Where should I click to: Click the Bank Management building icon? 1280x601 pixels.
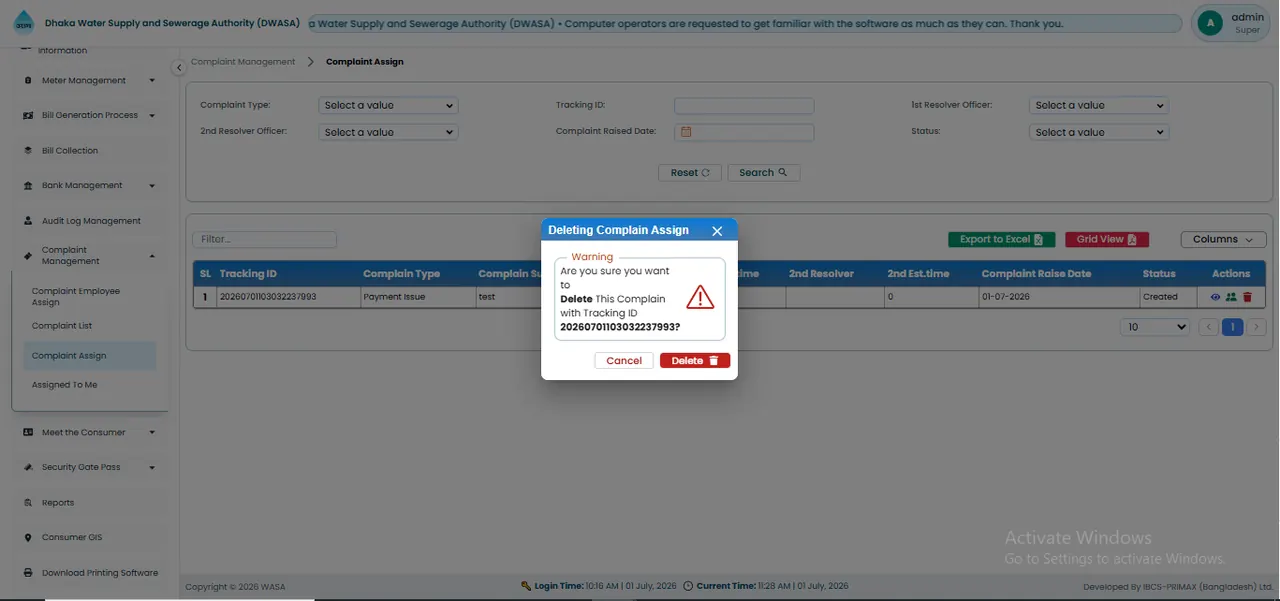(x=28, y=186)
